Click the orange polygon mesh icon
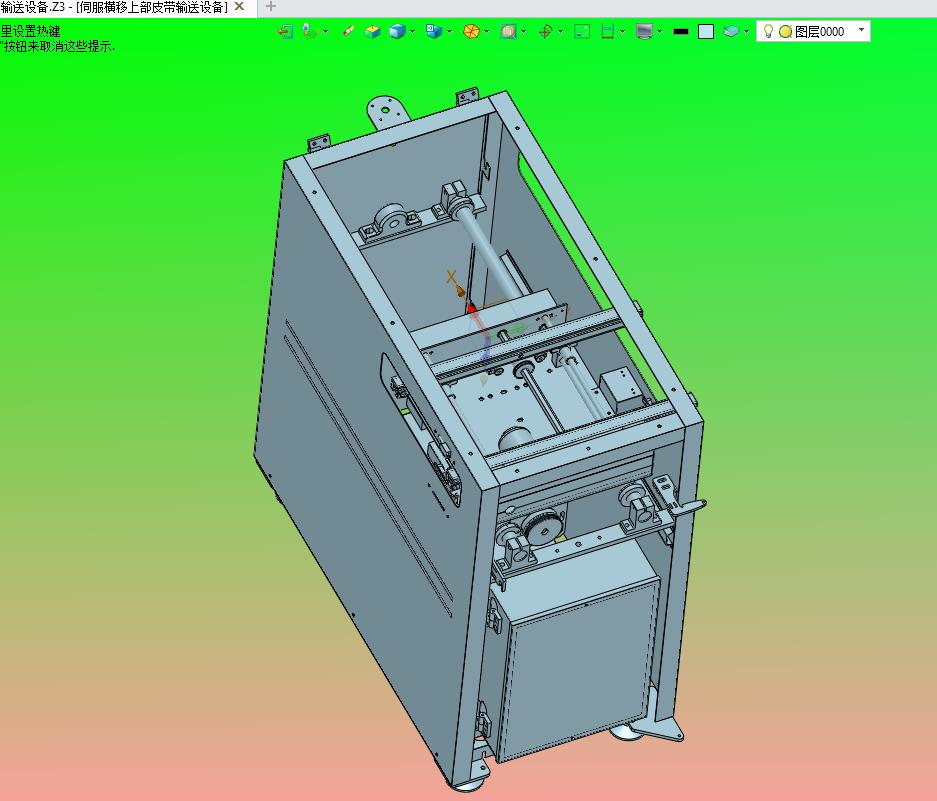Image resolution: width=937 pixels, height=801 pixels. tap(471, 32)
